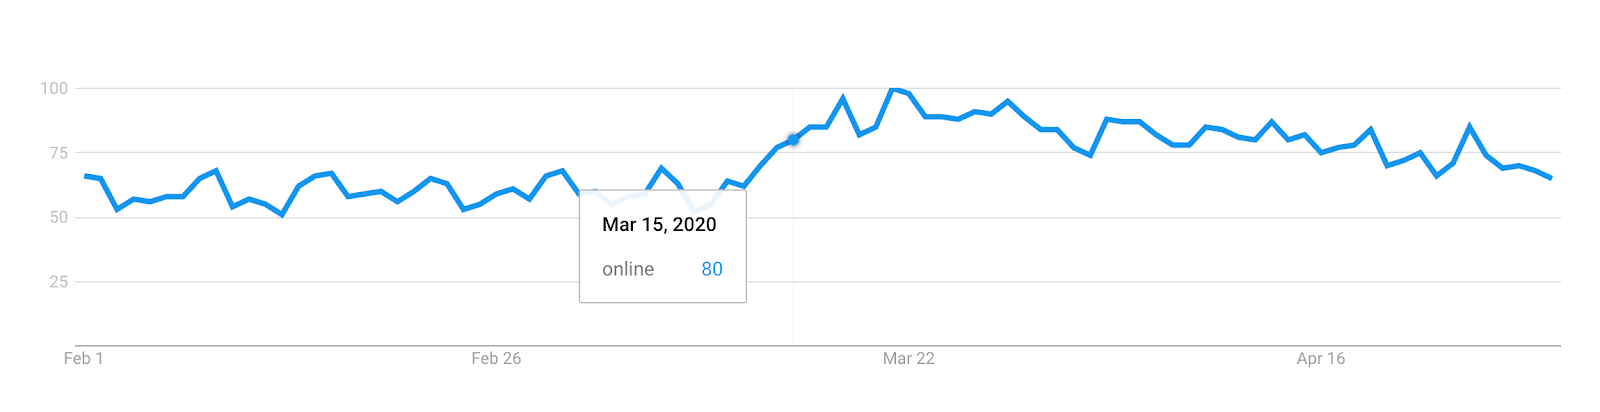Click the 75 y-axis label
The width and height of the screenshot is (1600, 412).
(58, 153)
